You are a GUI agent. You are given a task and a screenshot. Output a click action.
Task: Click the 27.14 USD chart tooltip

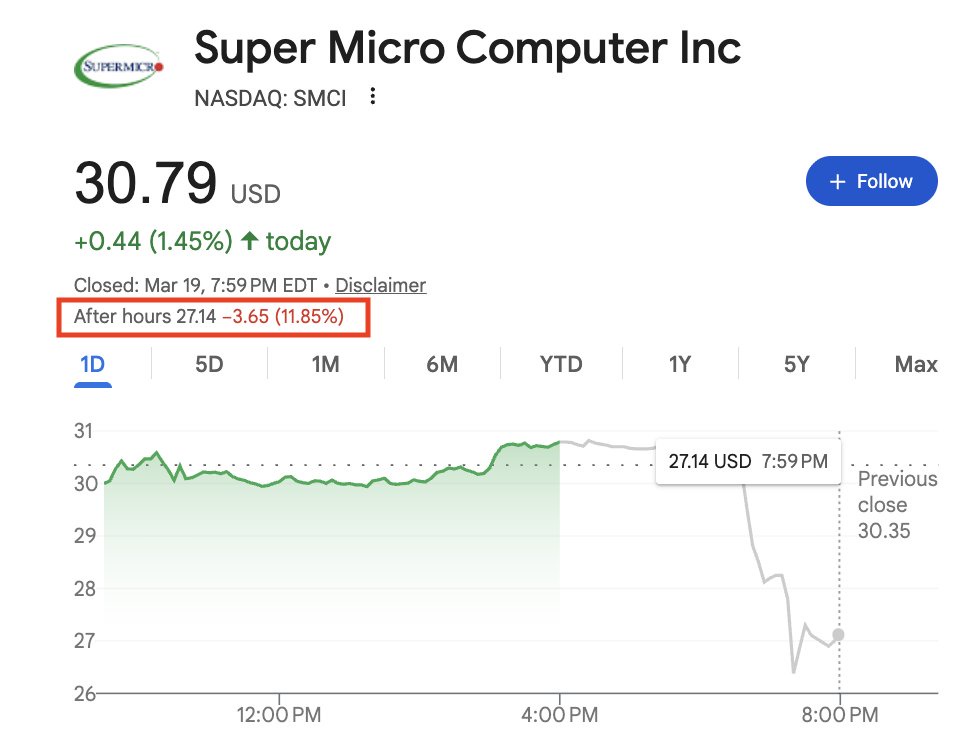point(747,461)
